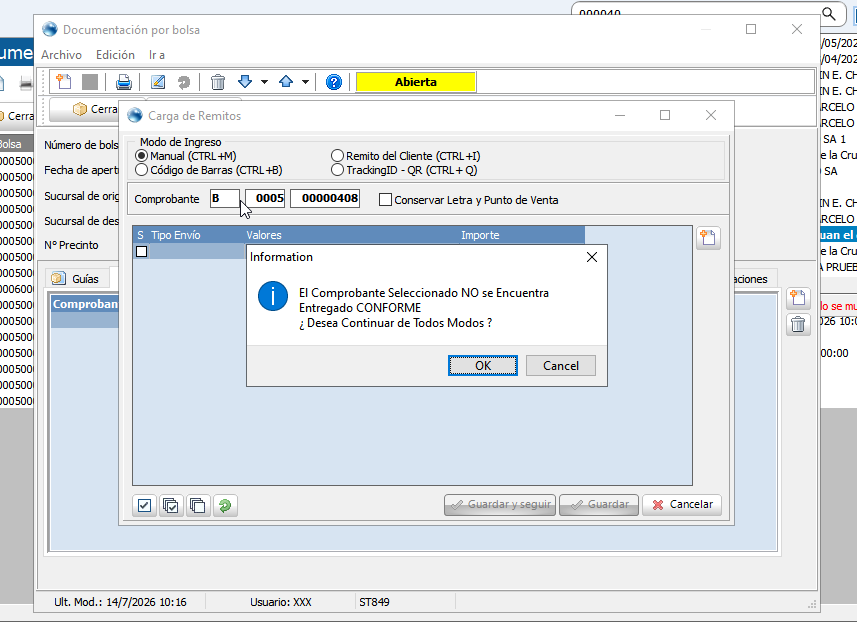The image size is (857, 622).
Task: Click the Comprobante letter field B
Action: coord(225,198)
